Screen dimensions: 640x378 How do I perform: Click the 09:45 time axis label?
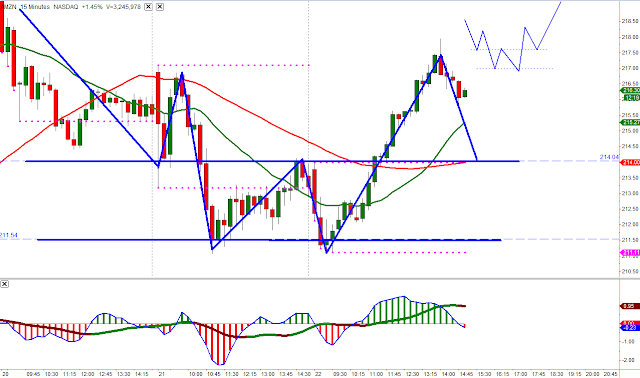pyautogui.click(x=33, y=374)
